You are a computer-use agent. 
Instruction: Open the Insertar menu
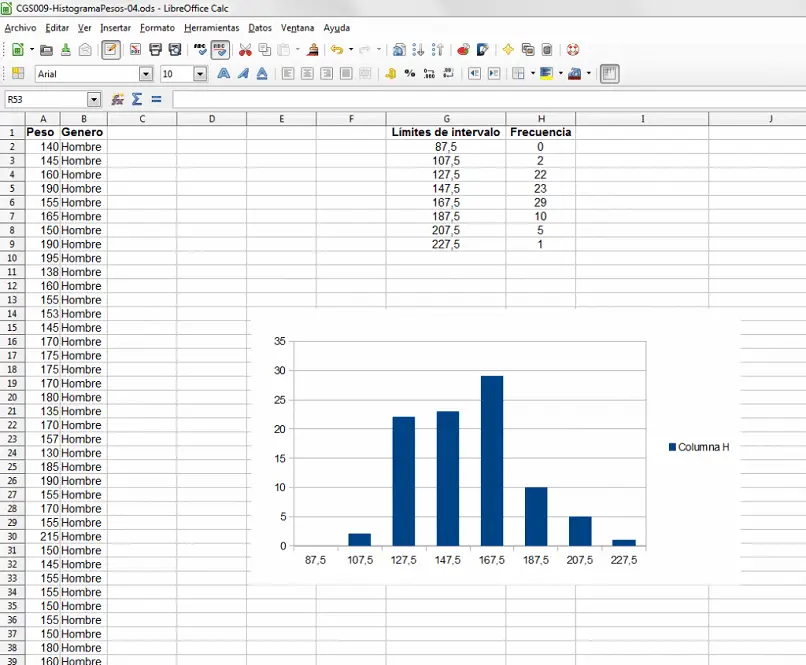click(x=114, y=28)
